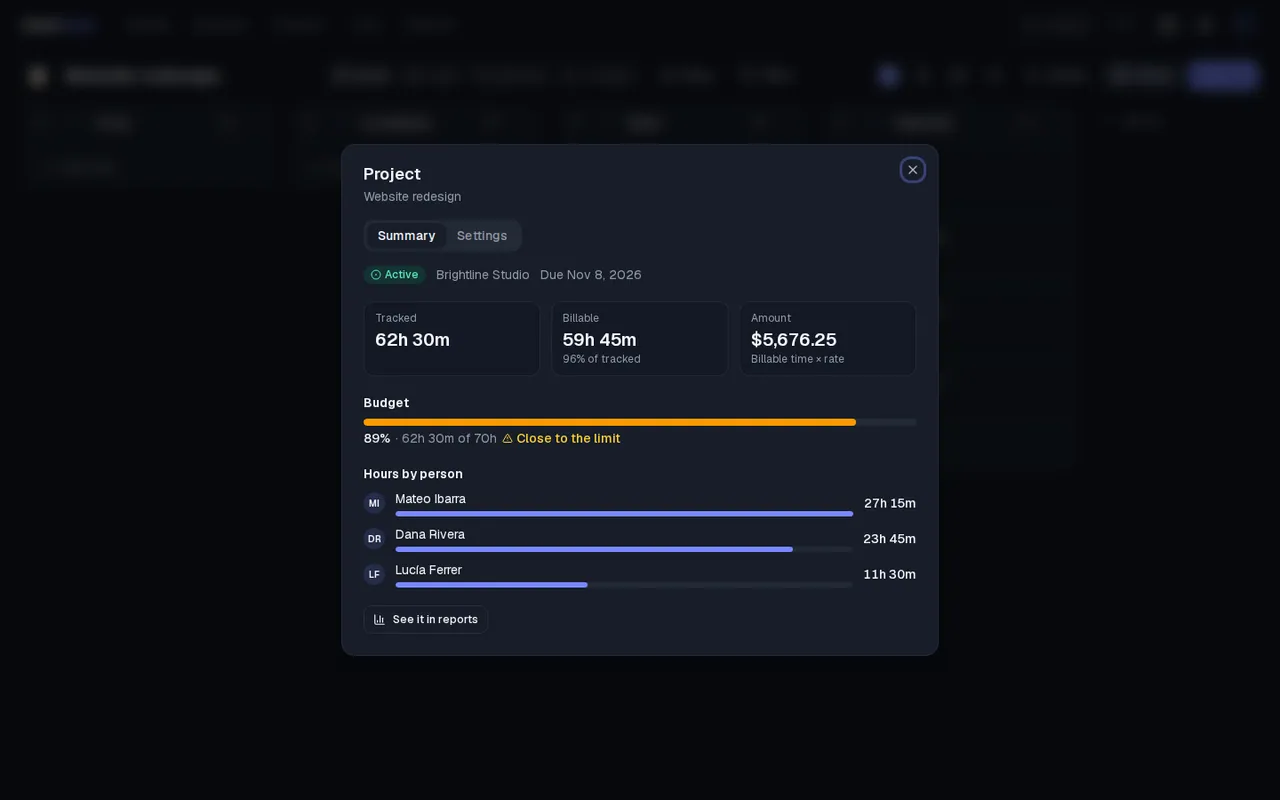Click the name Lucía Ferrer
The height and width of the screenshot is (800, 1280).
pos(428,570)
